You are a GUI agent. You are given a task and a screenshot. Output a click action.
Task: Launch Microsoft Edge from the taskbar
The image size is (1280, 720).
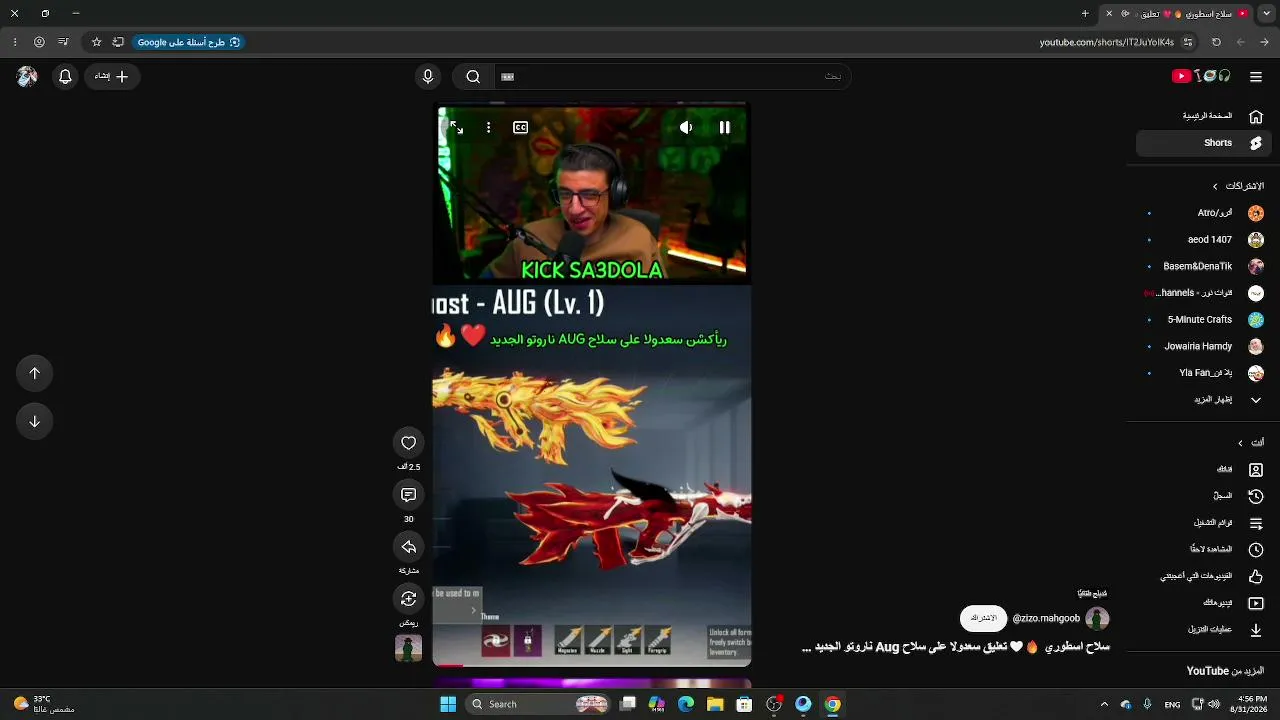[x=686, y=704]
